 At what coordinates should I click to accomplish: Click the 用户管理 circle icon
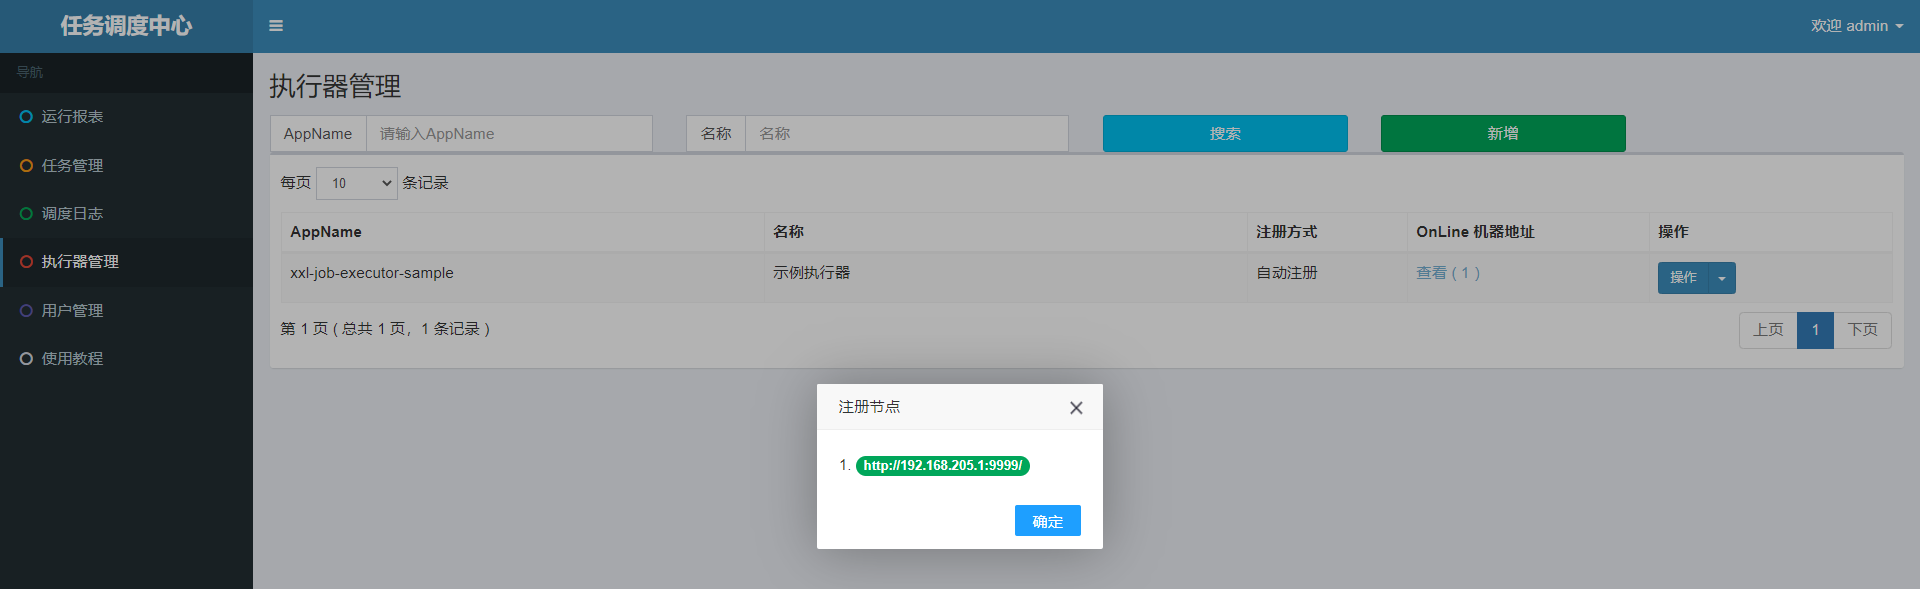pyautogui.click(x=26, y=311)
